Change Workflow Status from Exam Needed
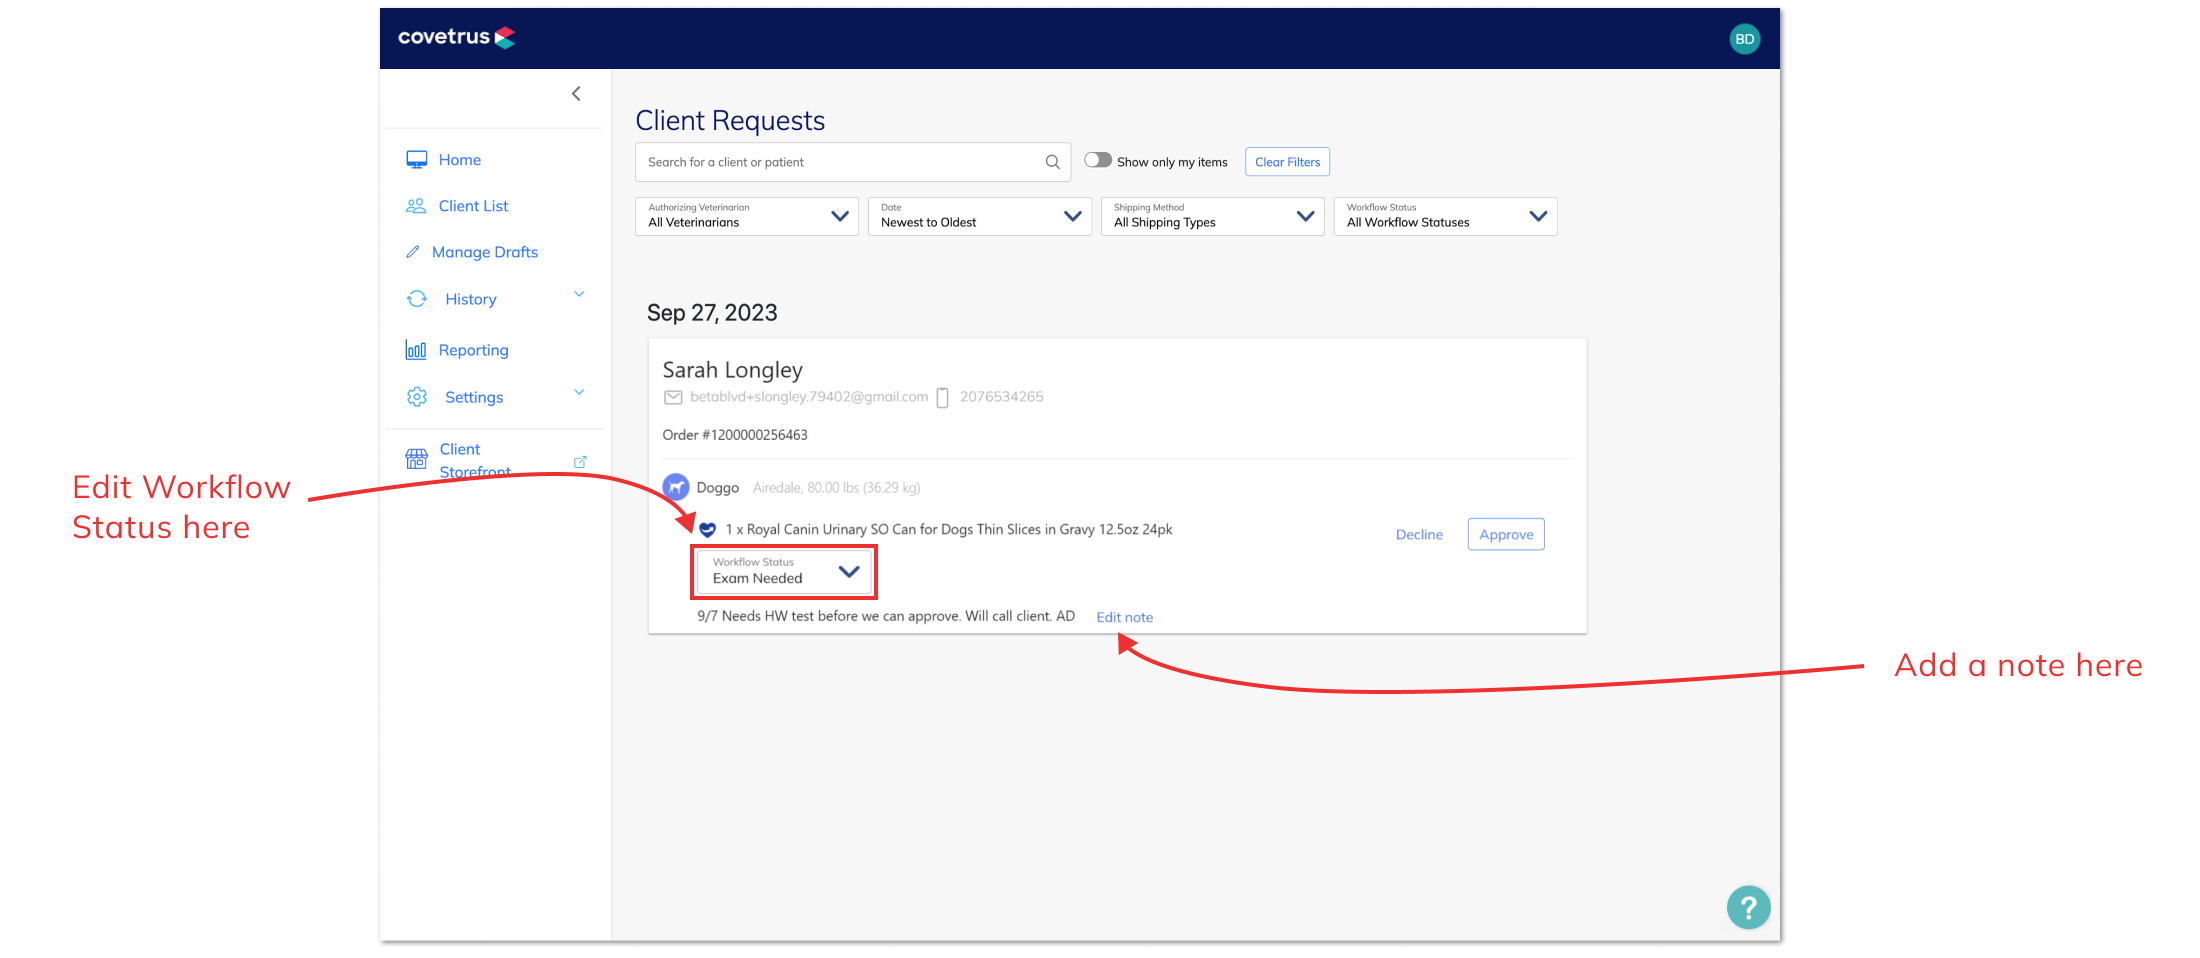 pos(783,571)
